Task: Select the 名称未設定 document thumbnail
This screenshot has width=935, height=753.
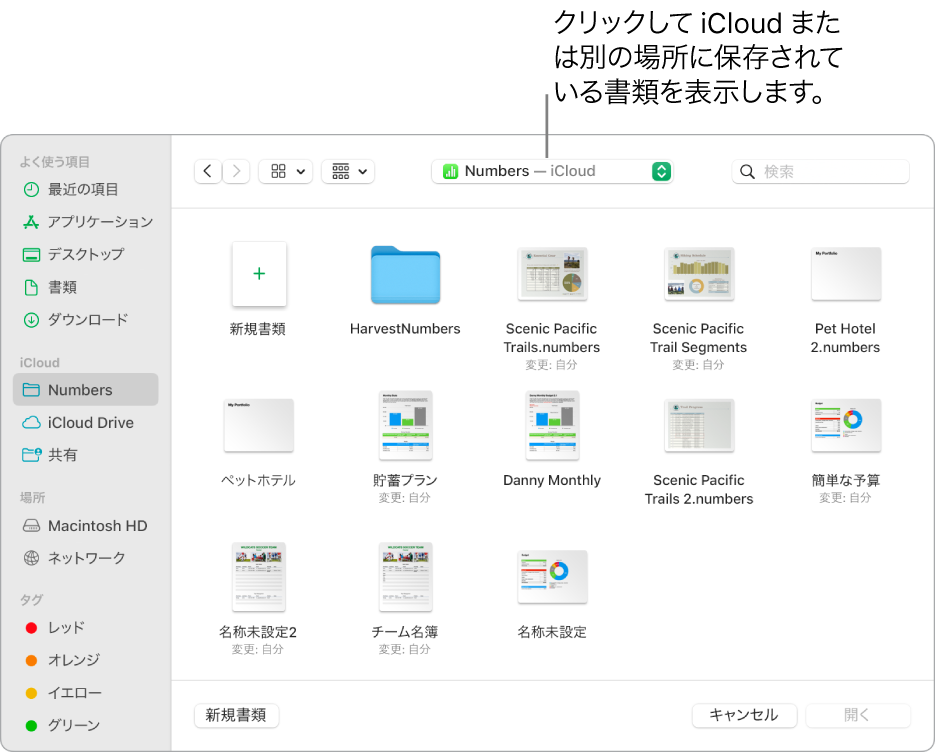Action: [x=552, y=577]
